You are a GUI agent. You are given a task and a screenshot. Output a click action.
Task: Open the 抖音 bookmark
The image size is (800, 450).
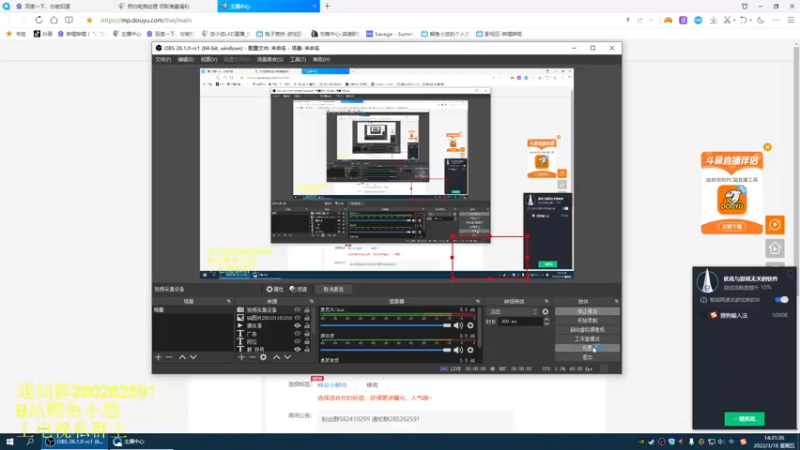click(43, 34)
